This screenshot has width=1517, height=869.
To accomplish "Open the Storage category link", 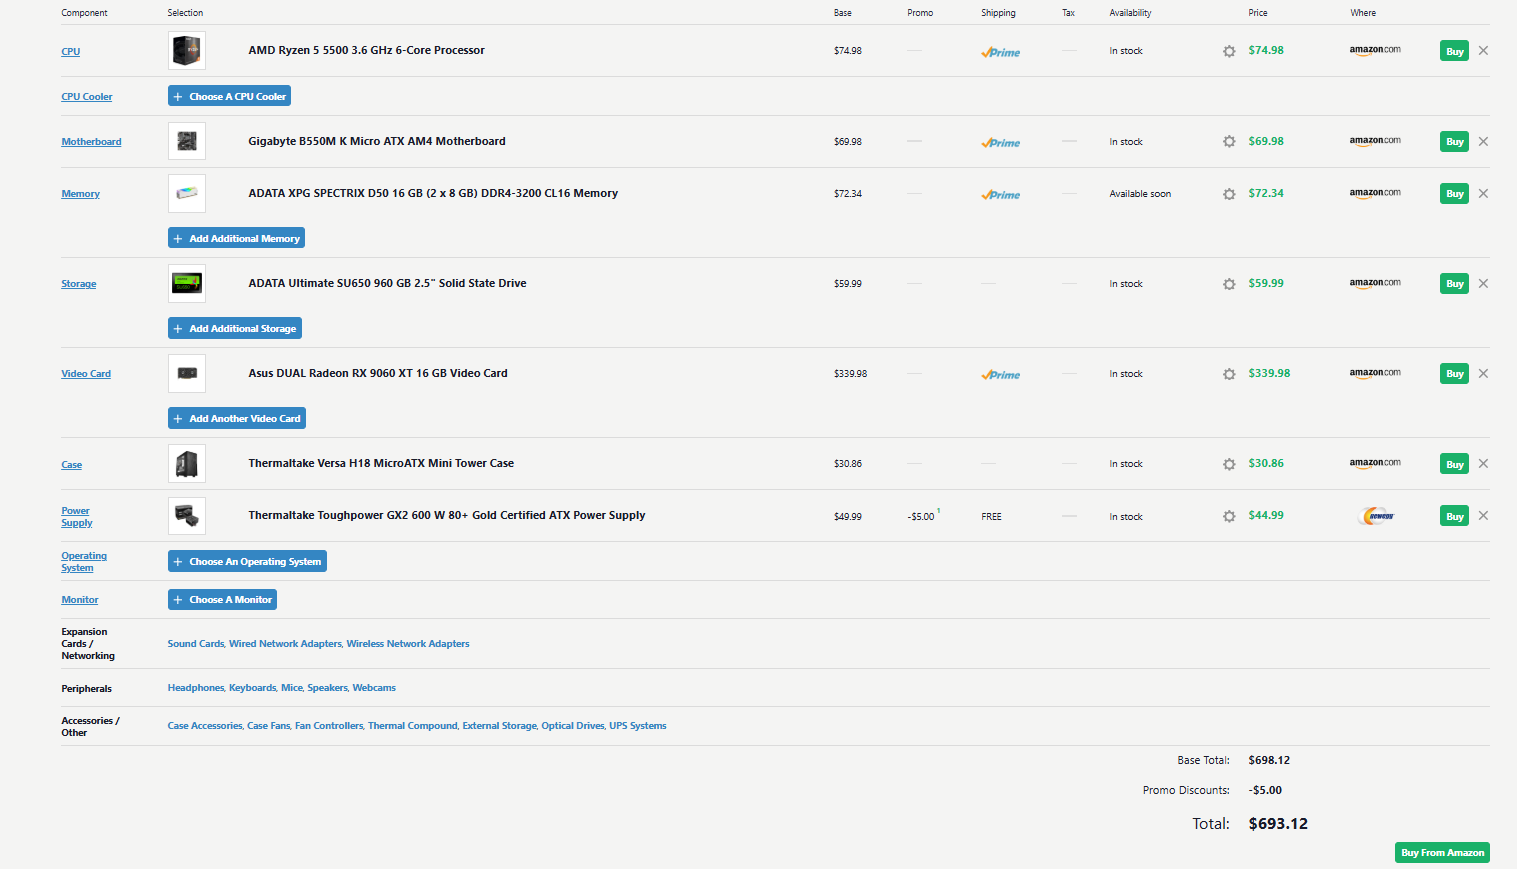I will click(x=79, y=284).
